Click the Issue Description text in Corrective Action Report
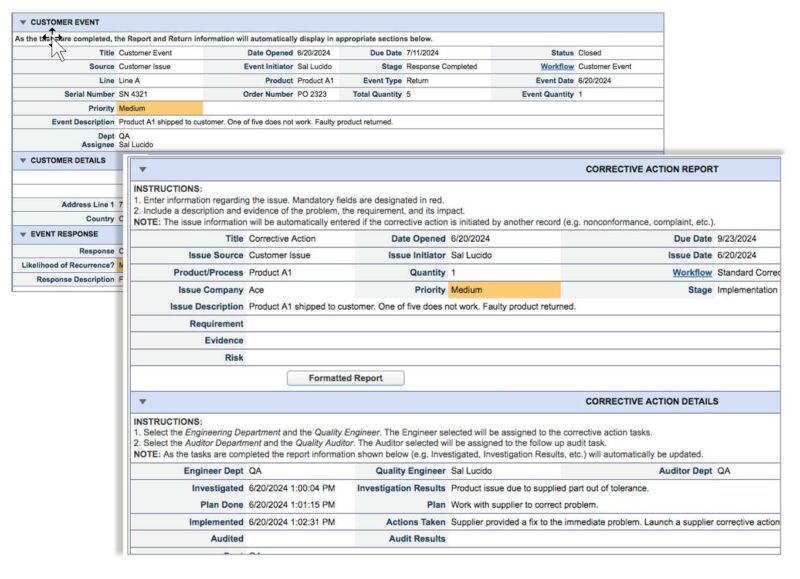800x579 pixels. (412, 307)
